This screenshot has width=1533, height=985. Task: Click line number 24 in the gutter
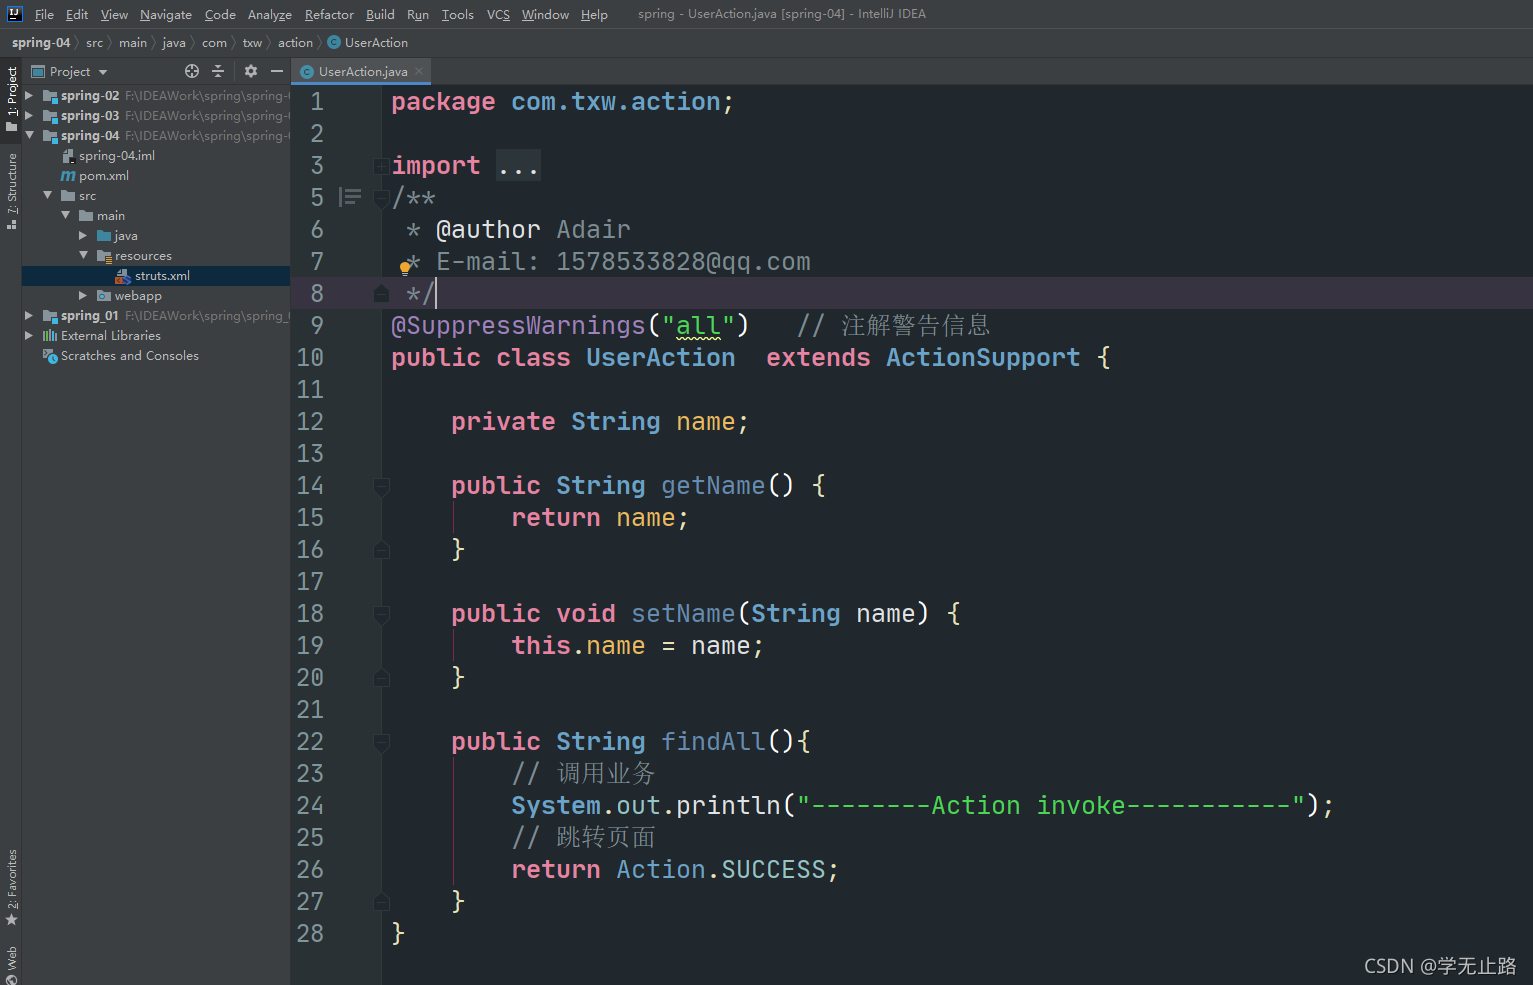coord(310,806)
